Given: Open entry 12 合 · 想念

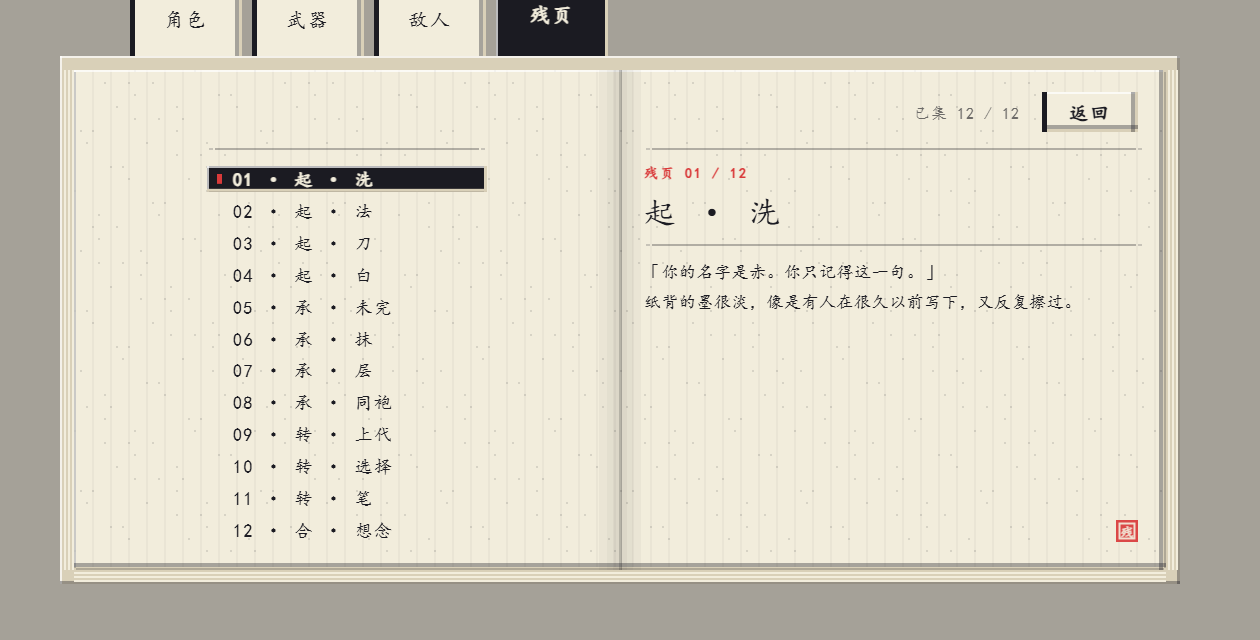Looking at the screenshot, I should pyautogui.click(x=346, y=530).
